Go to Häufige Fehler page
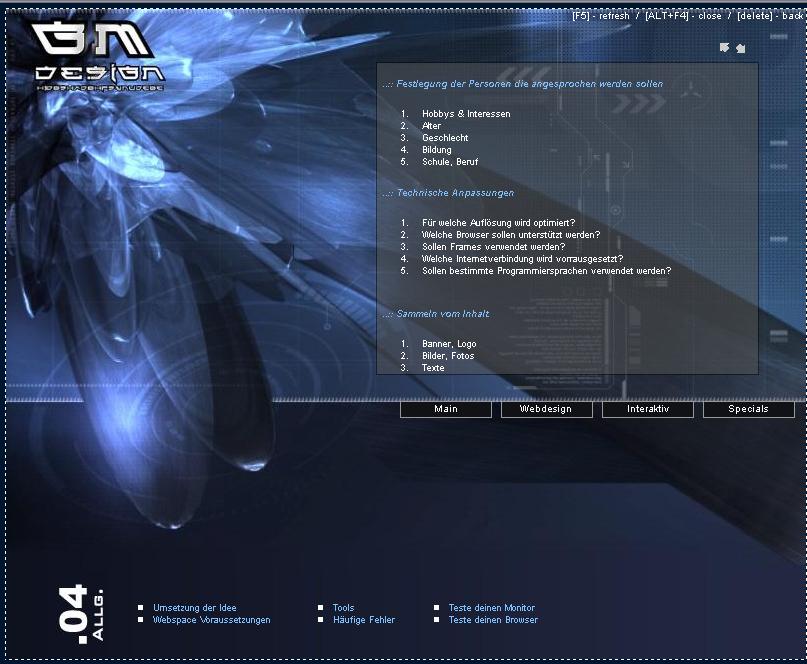807x664 pixels. coord(364,620)
